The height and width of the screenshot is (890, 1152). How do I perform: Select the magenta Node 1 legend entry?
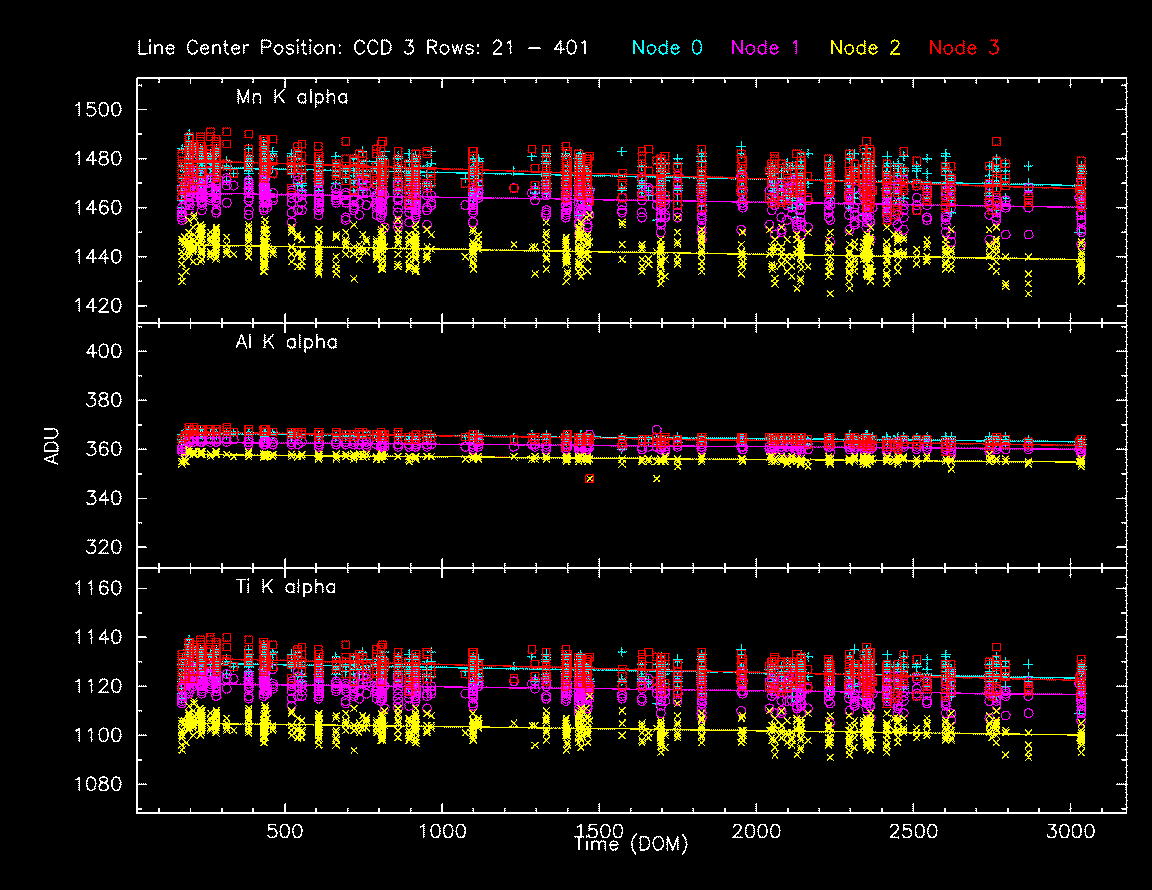(x=765, y=47)
